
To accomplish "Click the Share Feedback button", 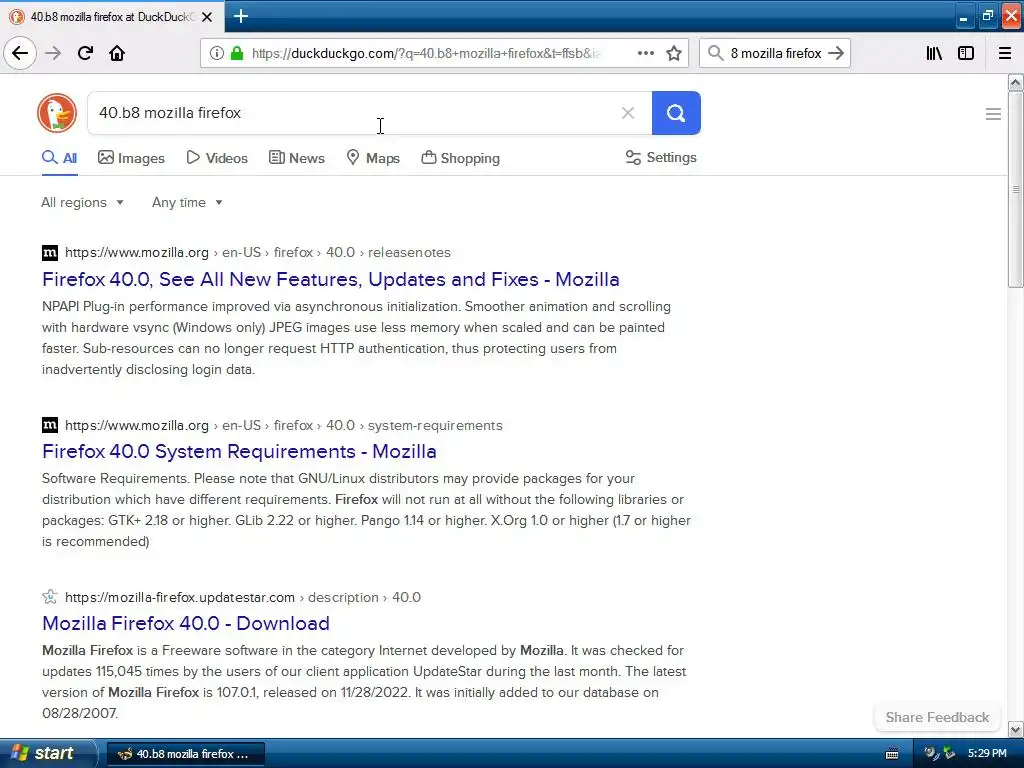I will pyautogui.click(x=937, y=717).
